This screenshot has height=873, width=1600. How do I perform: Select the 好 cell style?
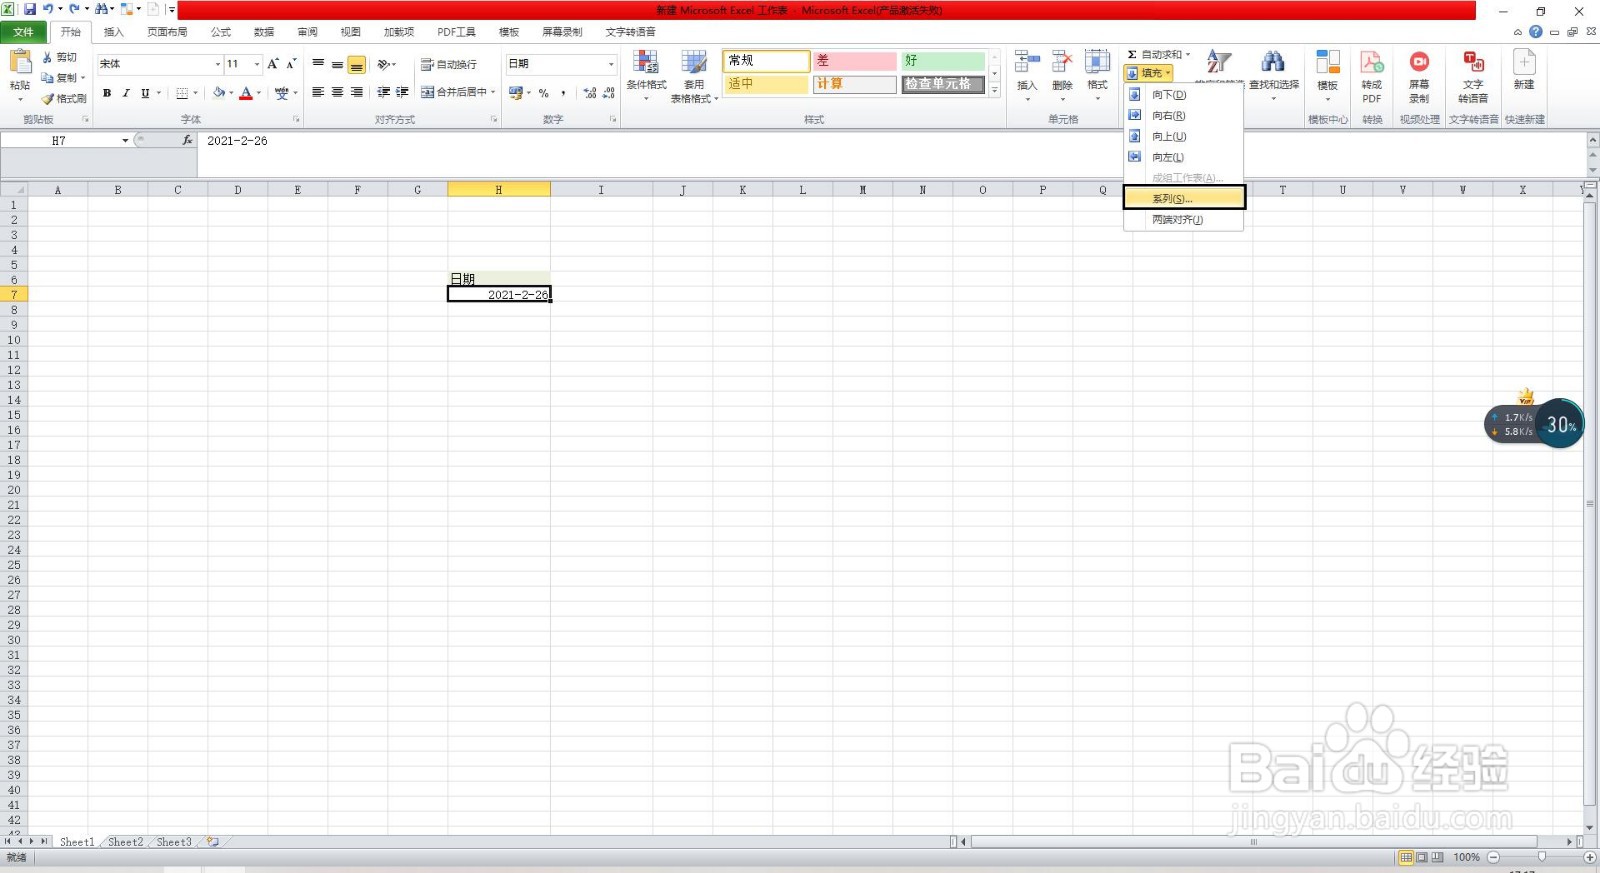point(942,61)
